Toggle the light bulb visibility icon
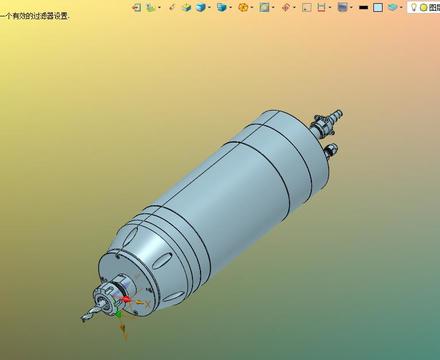 pyautogui.click(x=414, y=7)
